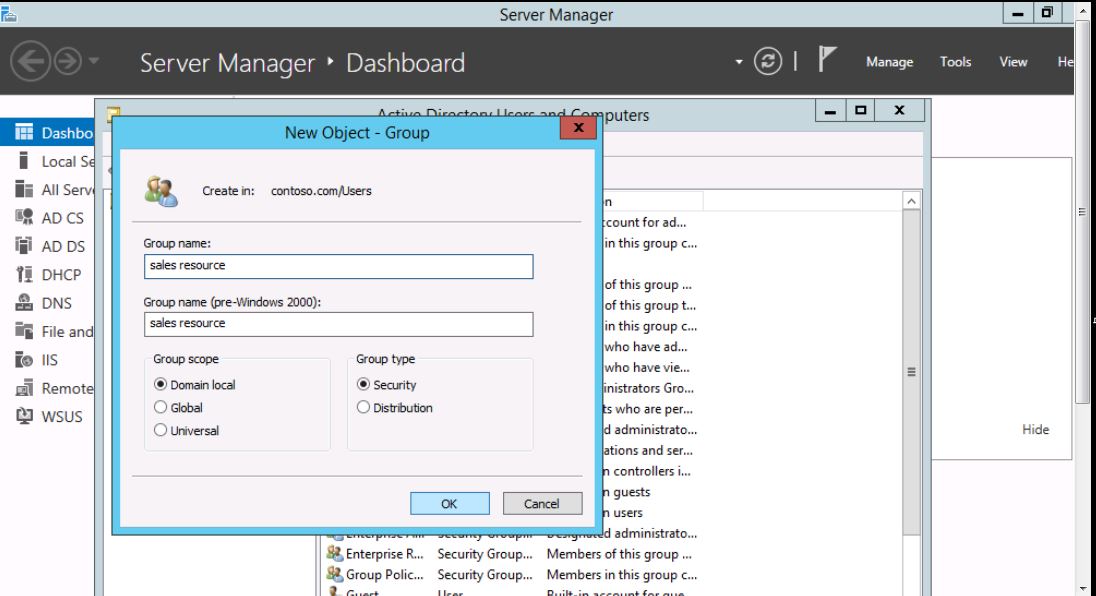The image size is (1096, 596).
Task: Open the AD DS role page
Action: pyautogui.click(x=48, y=247)
